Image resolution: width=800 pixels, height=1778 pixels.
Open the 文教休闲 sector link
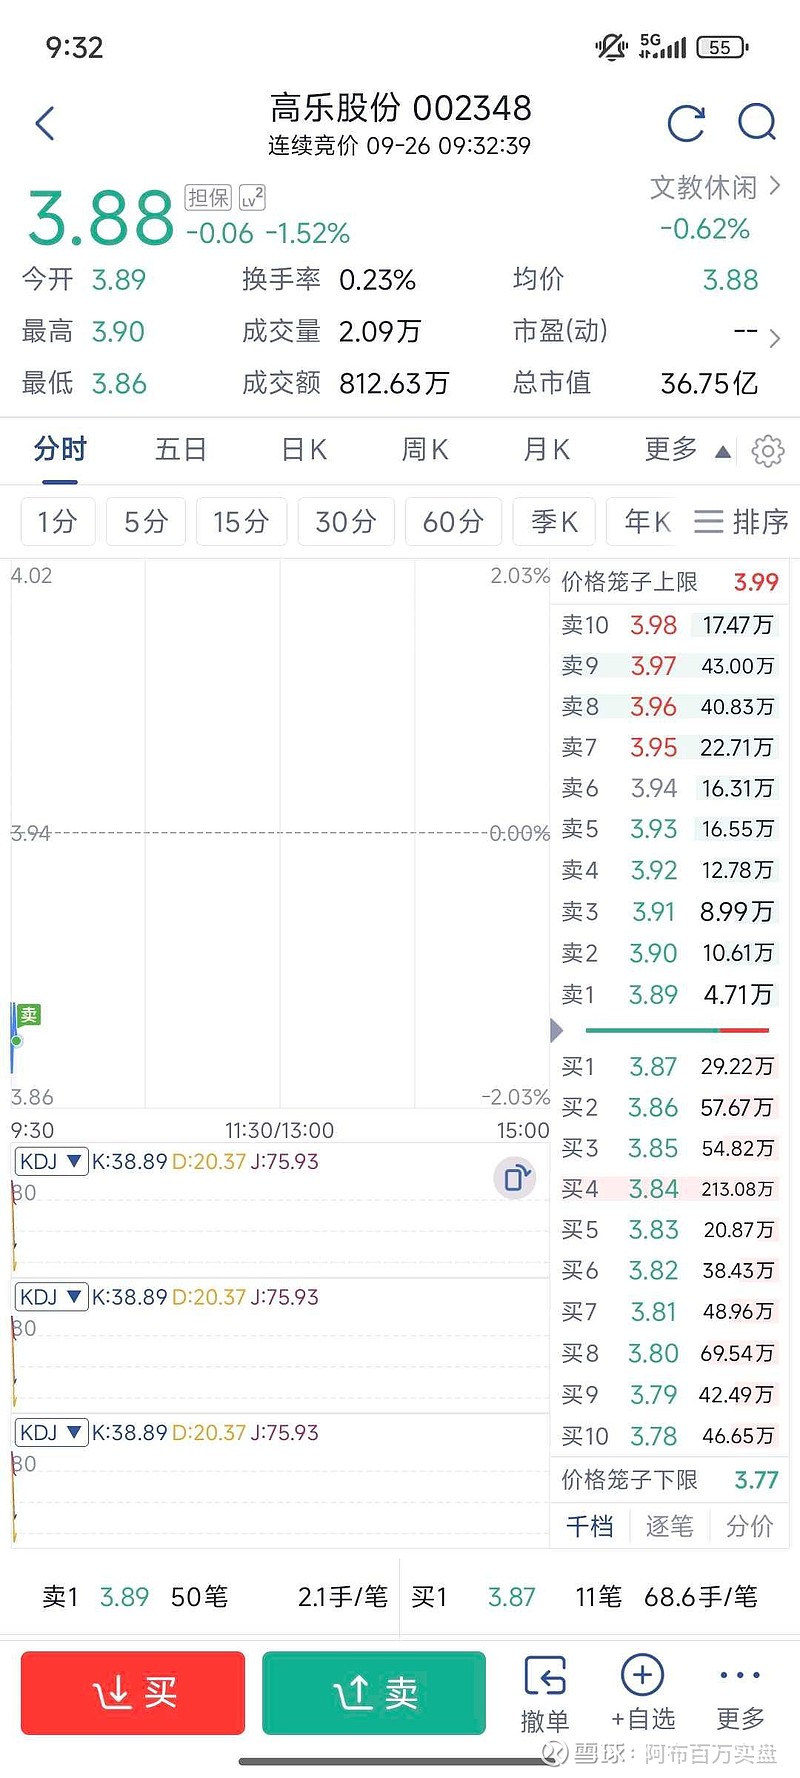coord(715,188)
